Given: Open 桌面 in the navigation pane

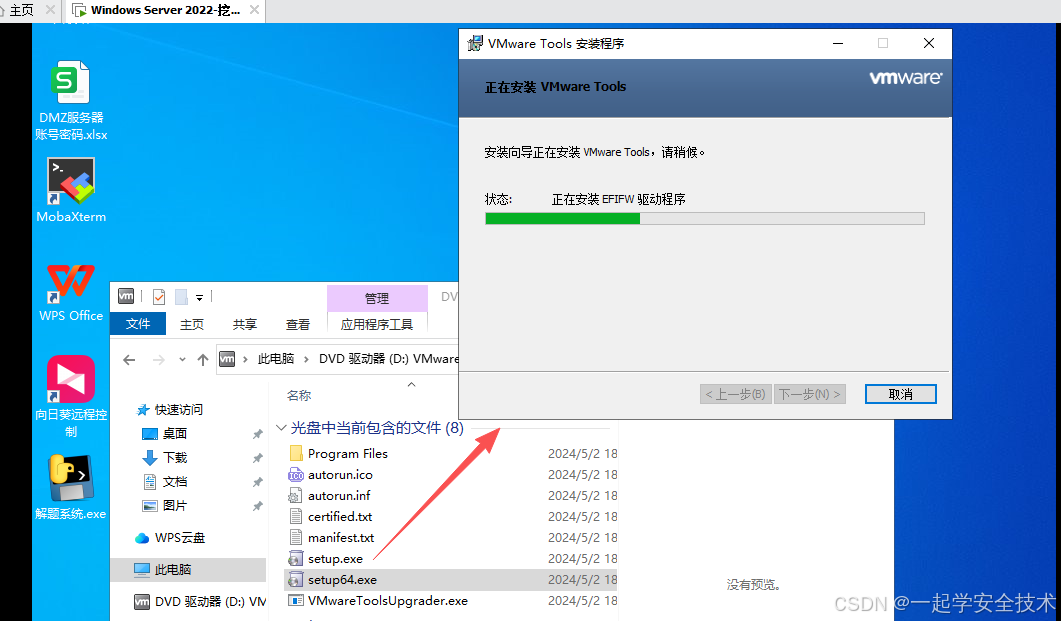Looking at the screenshot, I should [175, 434].
